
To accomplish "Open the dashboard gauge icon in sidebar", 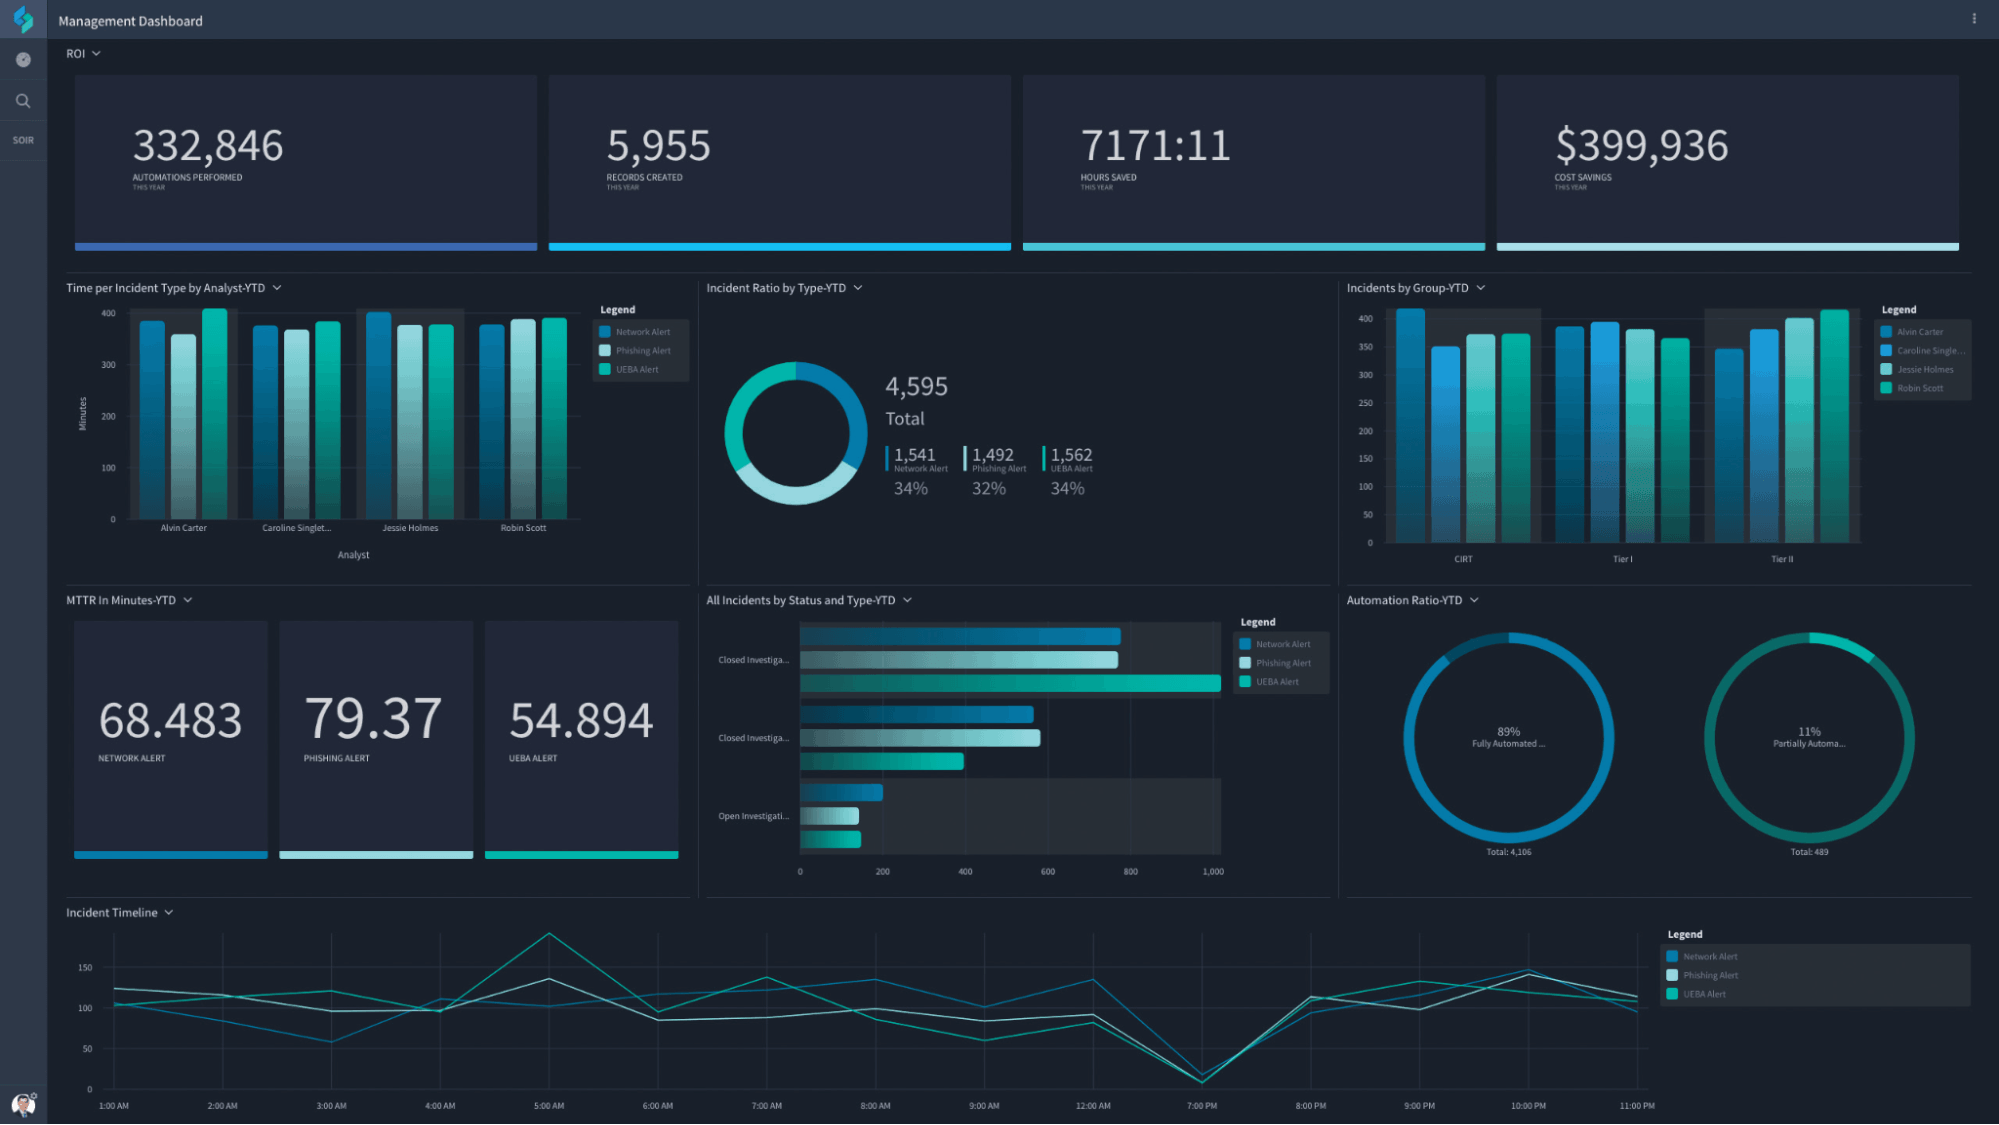I will coord(23,60).
